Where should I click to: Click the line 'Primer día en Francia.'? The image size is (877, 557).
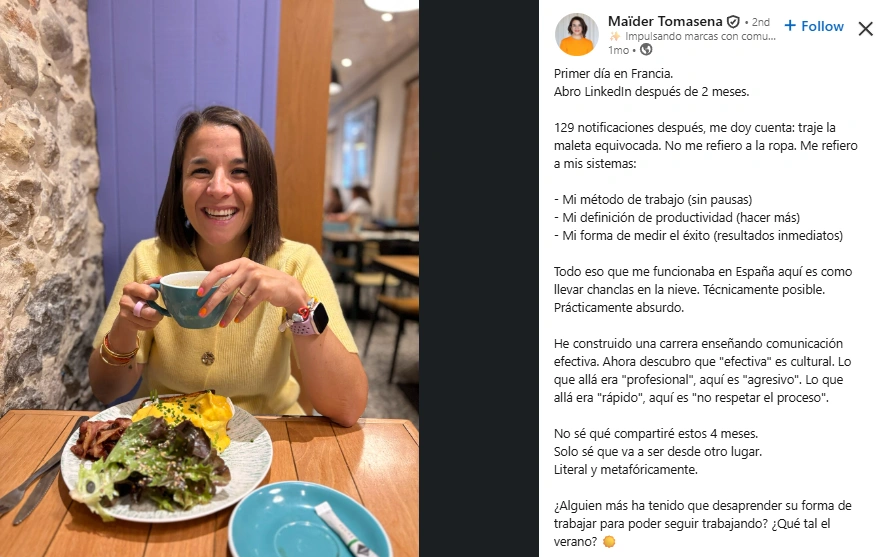[x=613, y=74]
